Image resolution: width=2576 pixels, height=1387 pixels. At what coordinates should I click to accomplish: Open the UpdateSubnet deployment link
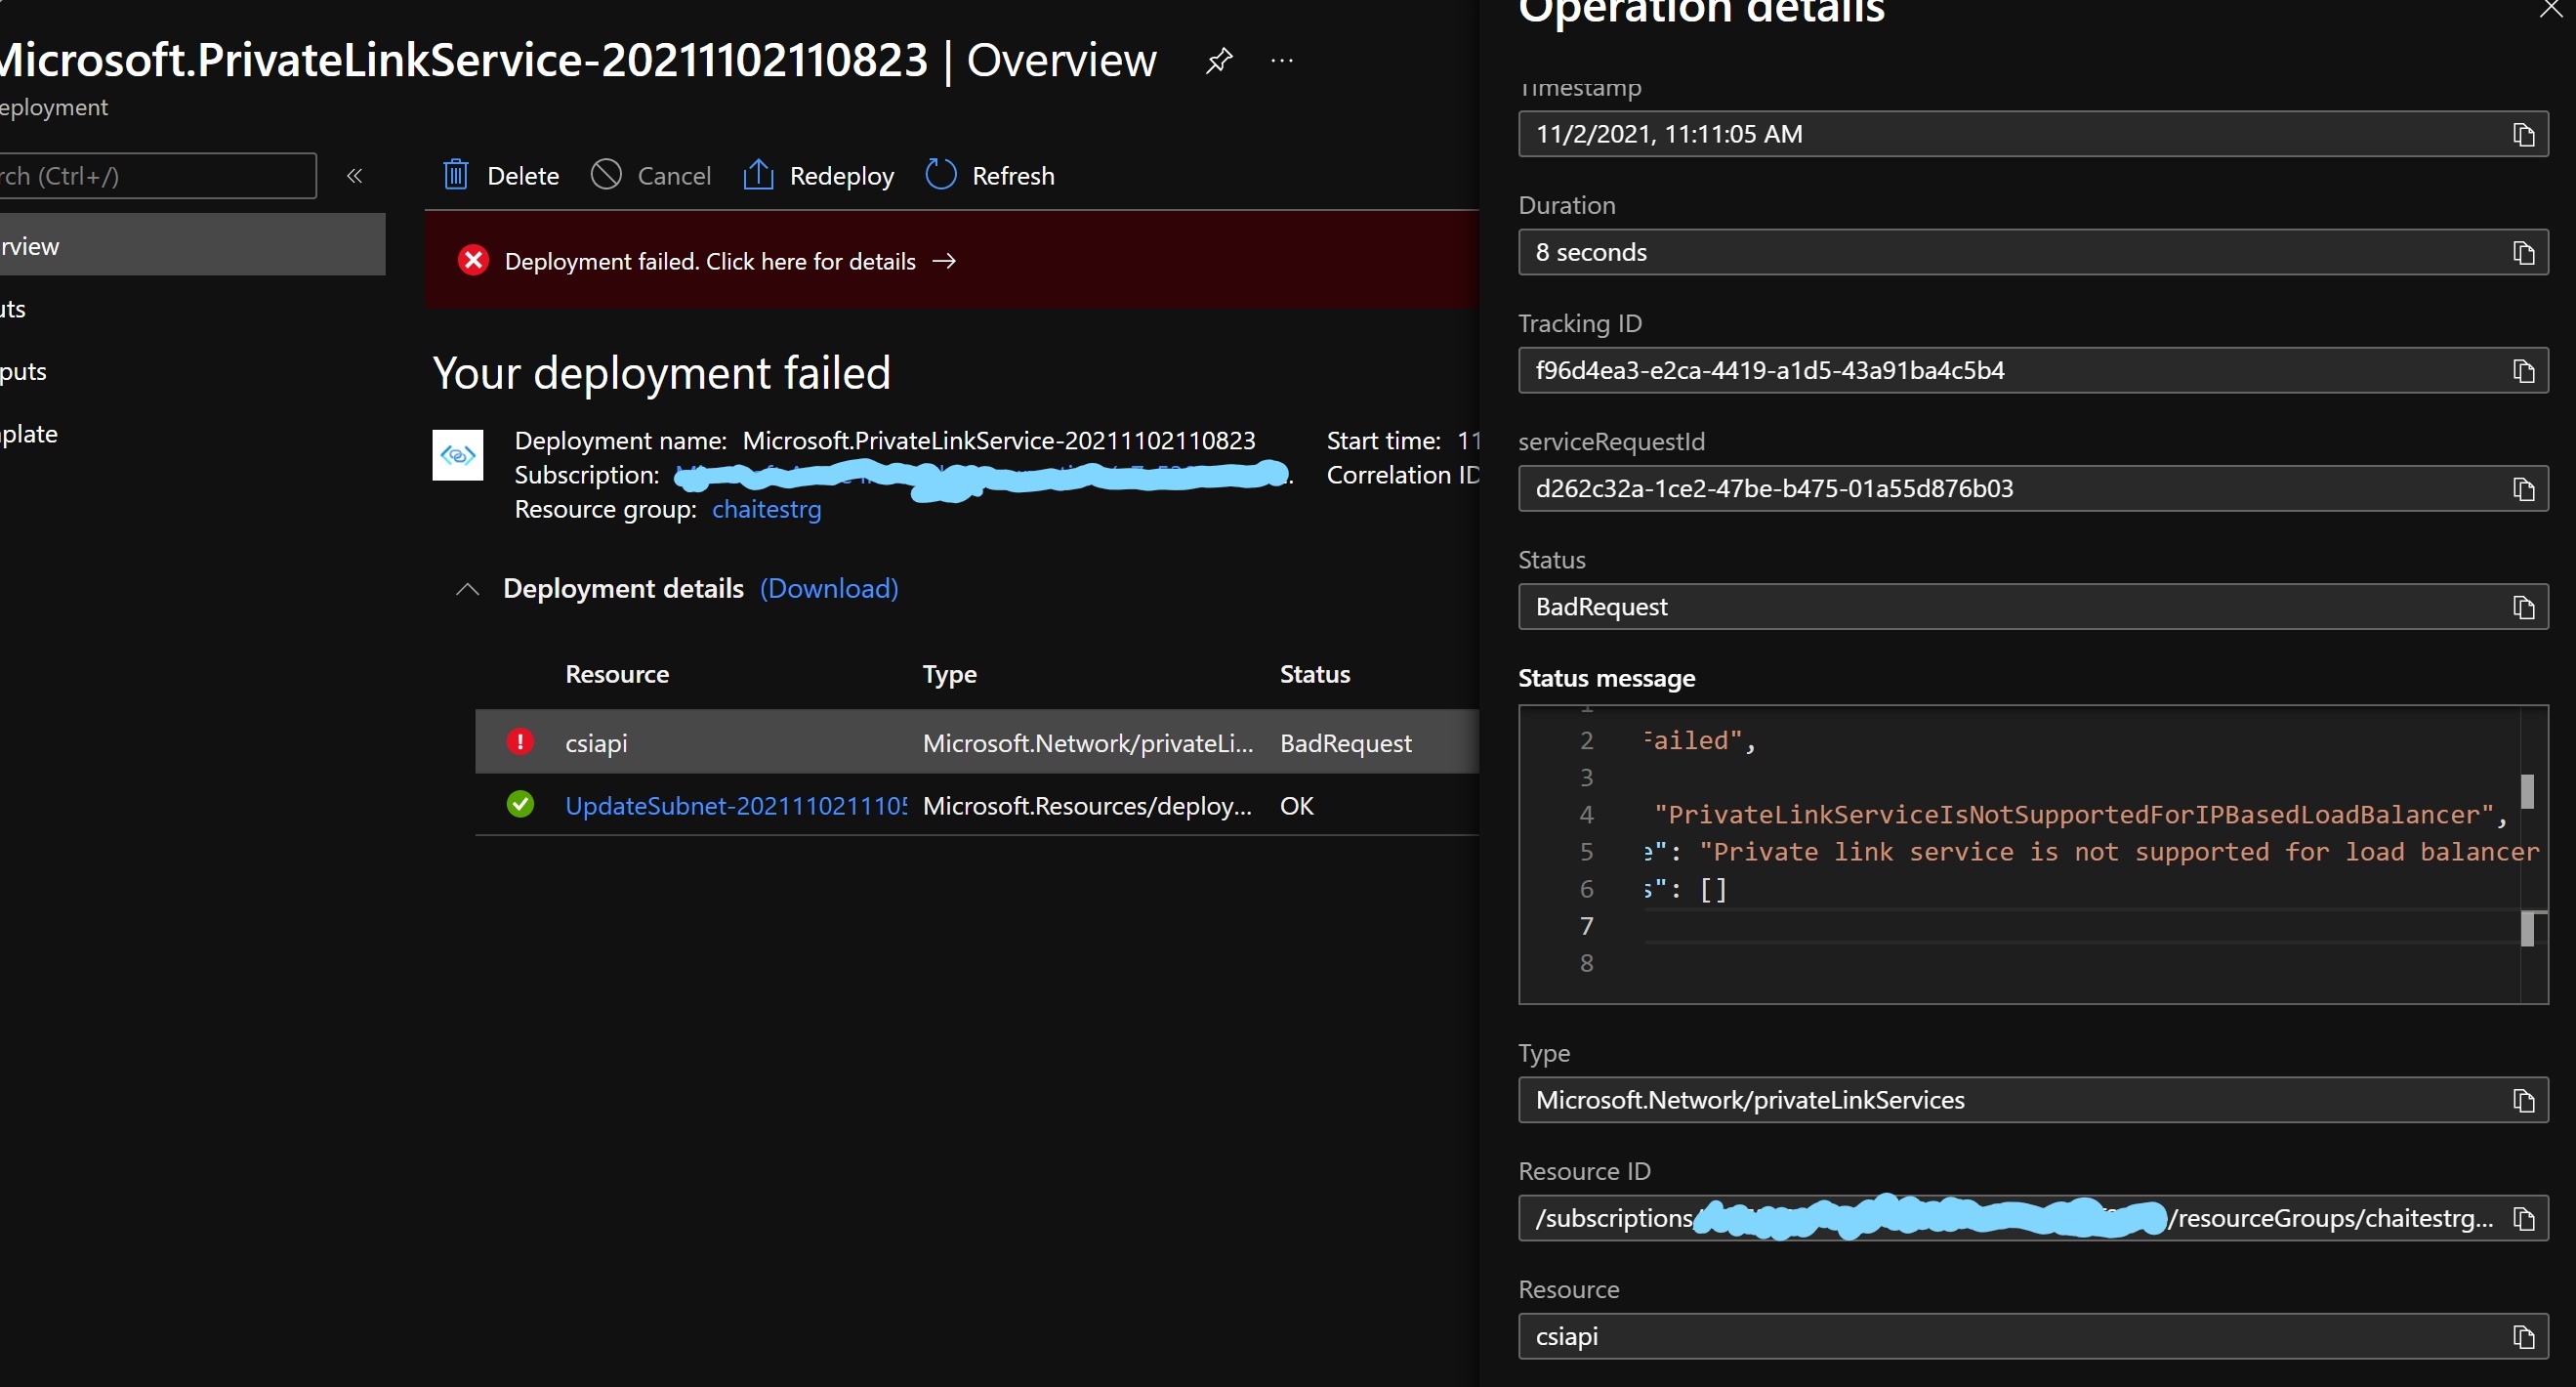(x=735, y=805)
